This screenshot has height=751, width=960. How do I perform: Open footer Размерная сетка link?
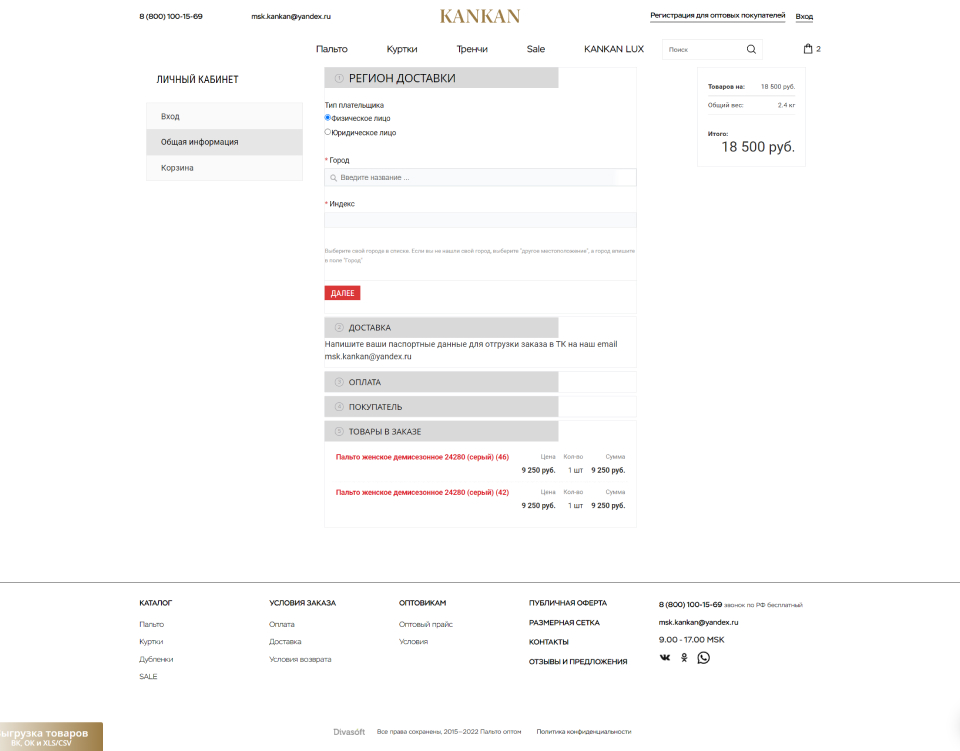tap(564, 622)
